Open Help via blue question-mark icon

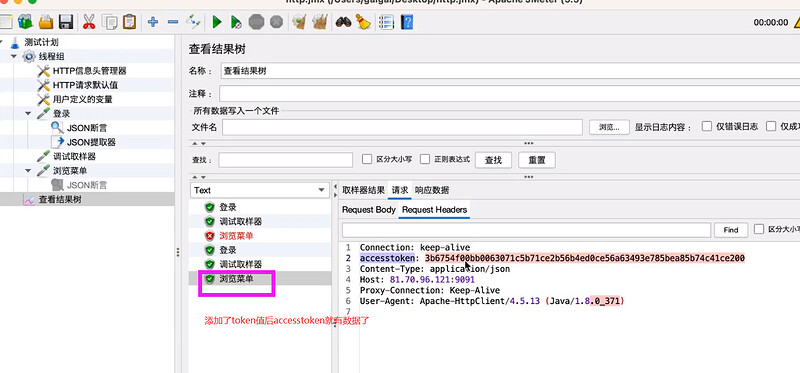407,21
